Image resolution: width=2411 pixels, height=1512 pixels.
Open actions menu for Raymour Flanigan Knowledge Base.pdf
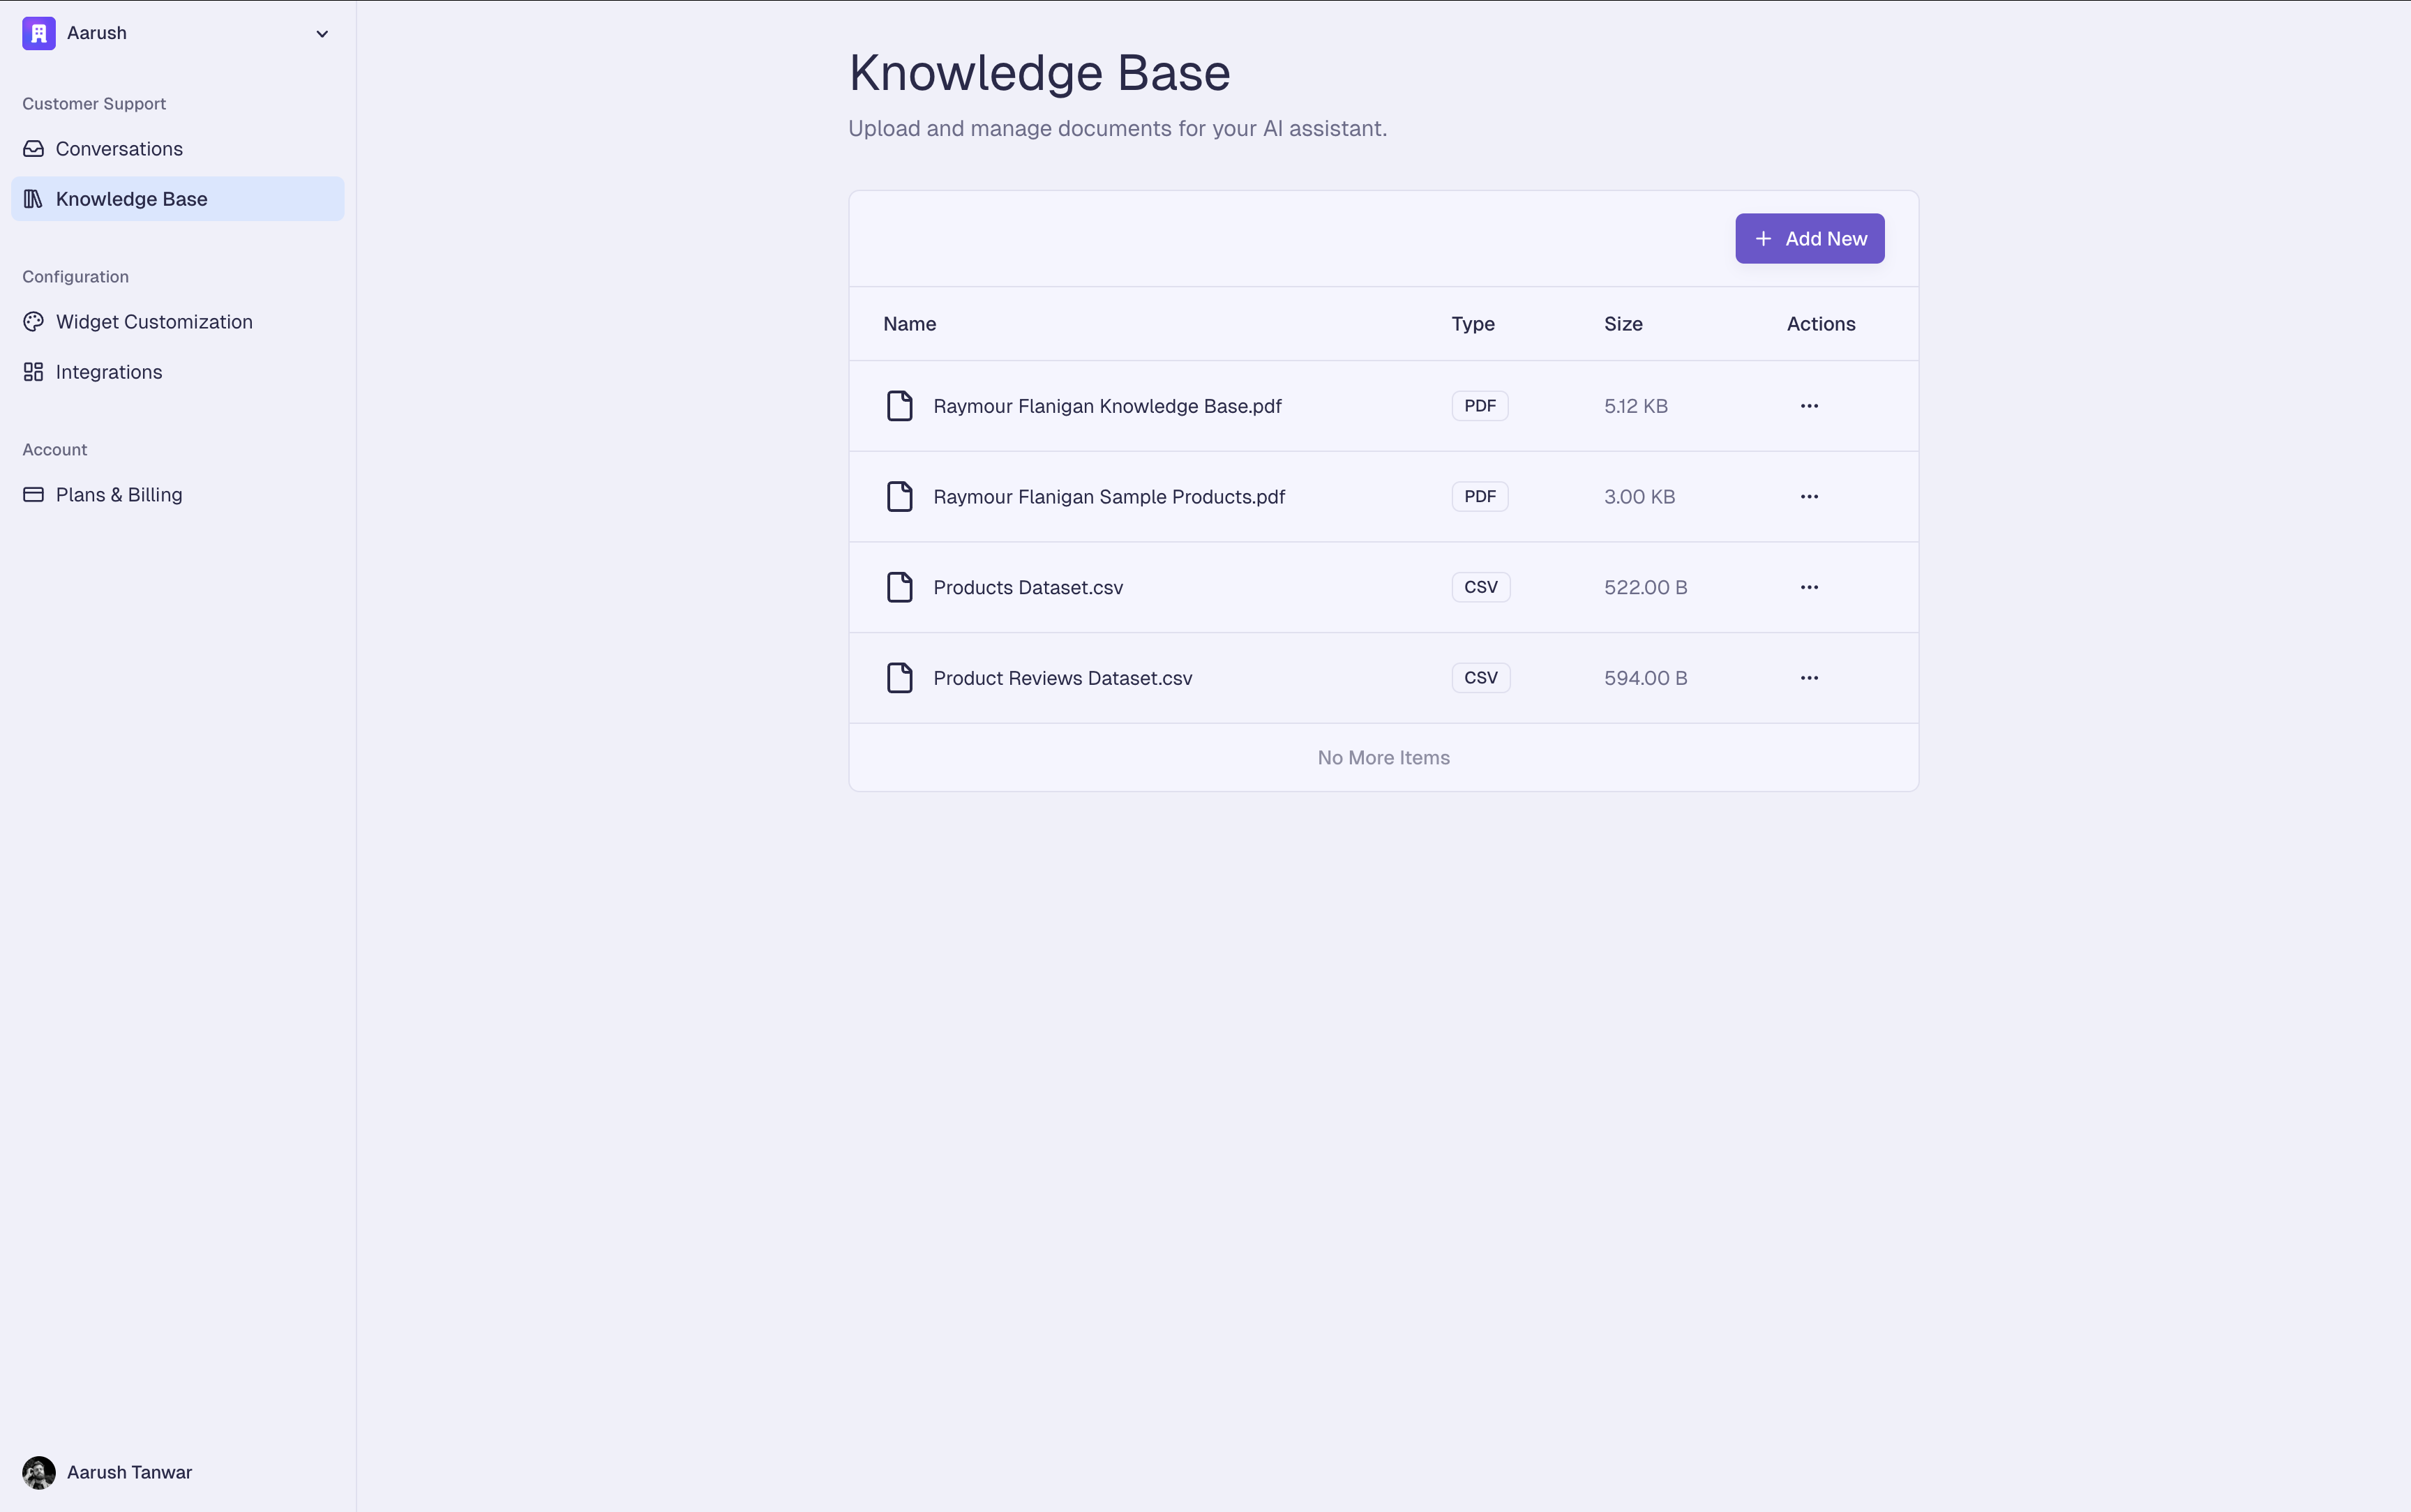[x=1808, y=406]
